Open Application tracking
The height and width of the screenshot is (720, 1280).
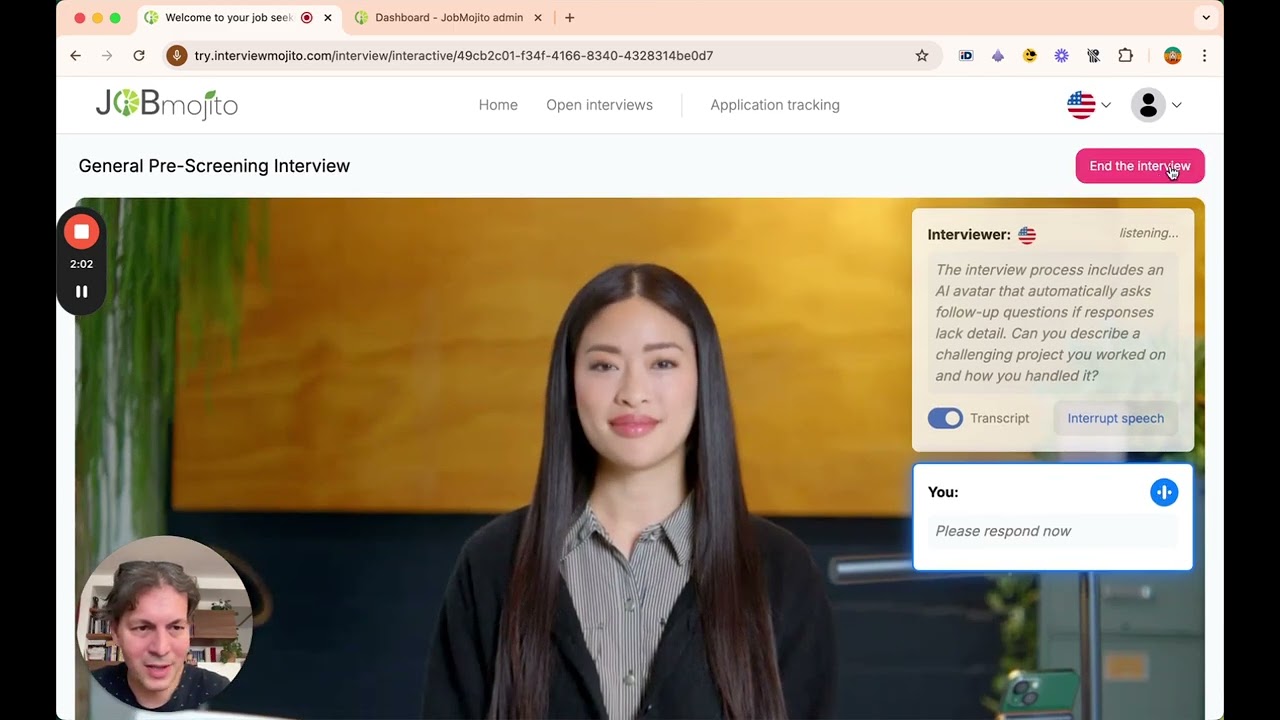coord(775,105)
